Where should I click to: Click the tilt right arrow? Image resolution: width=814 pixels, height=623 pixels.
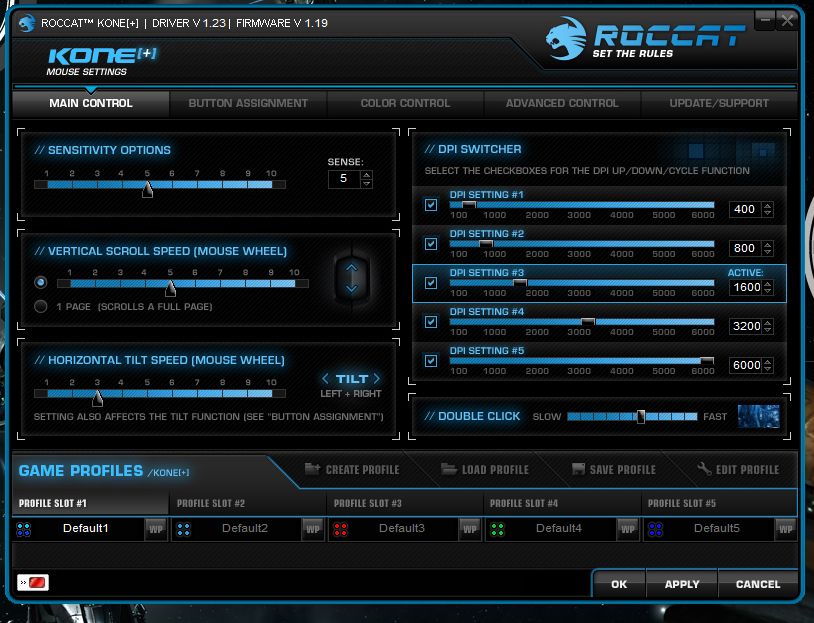[x=376, y=378]
